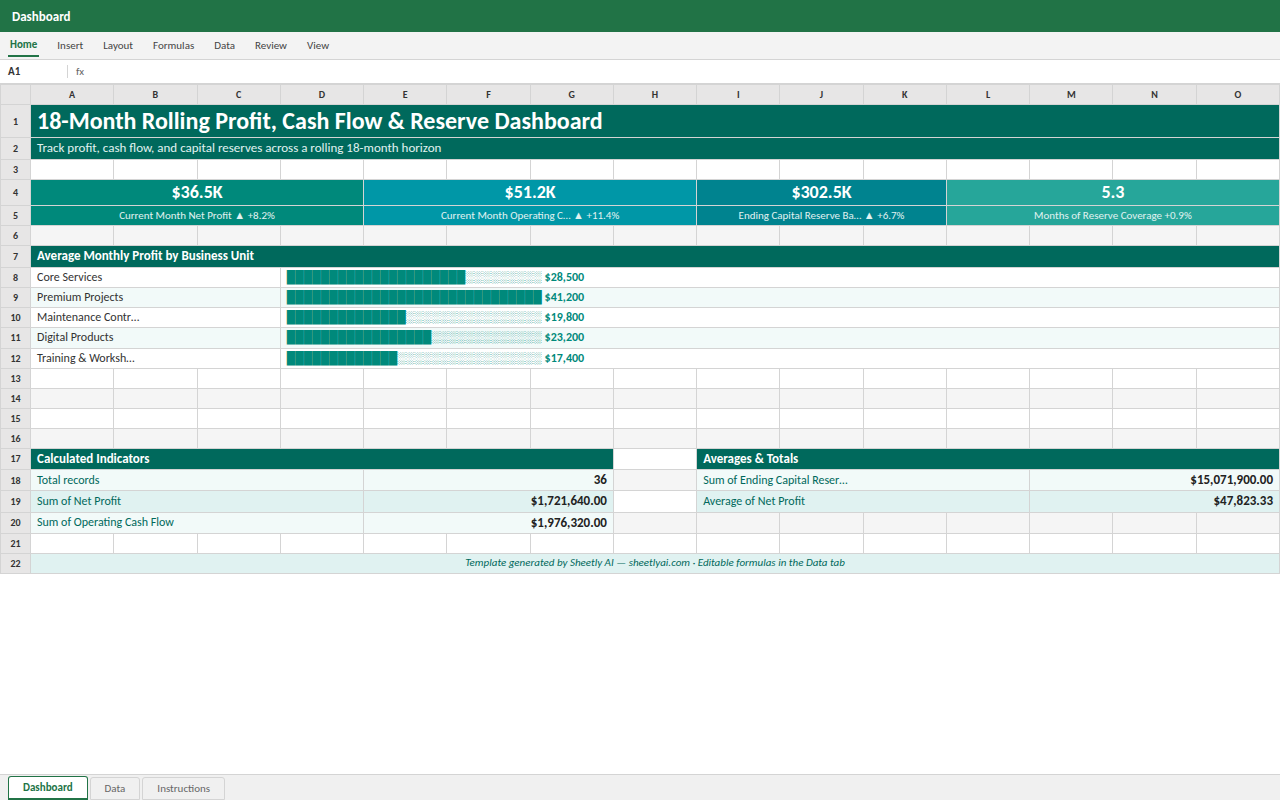Click into the formula bar field

(x=680, y=71)
